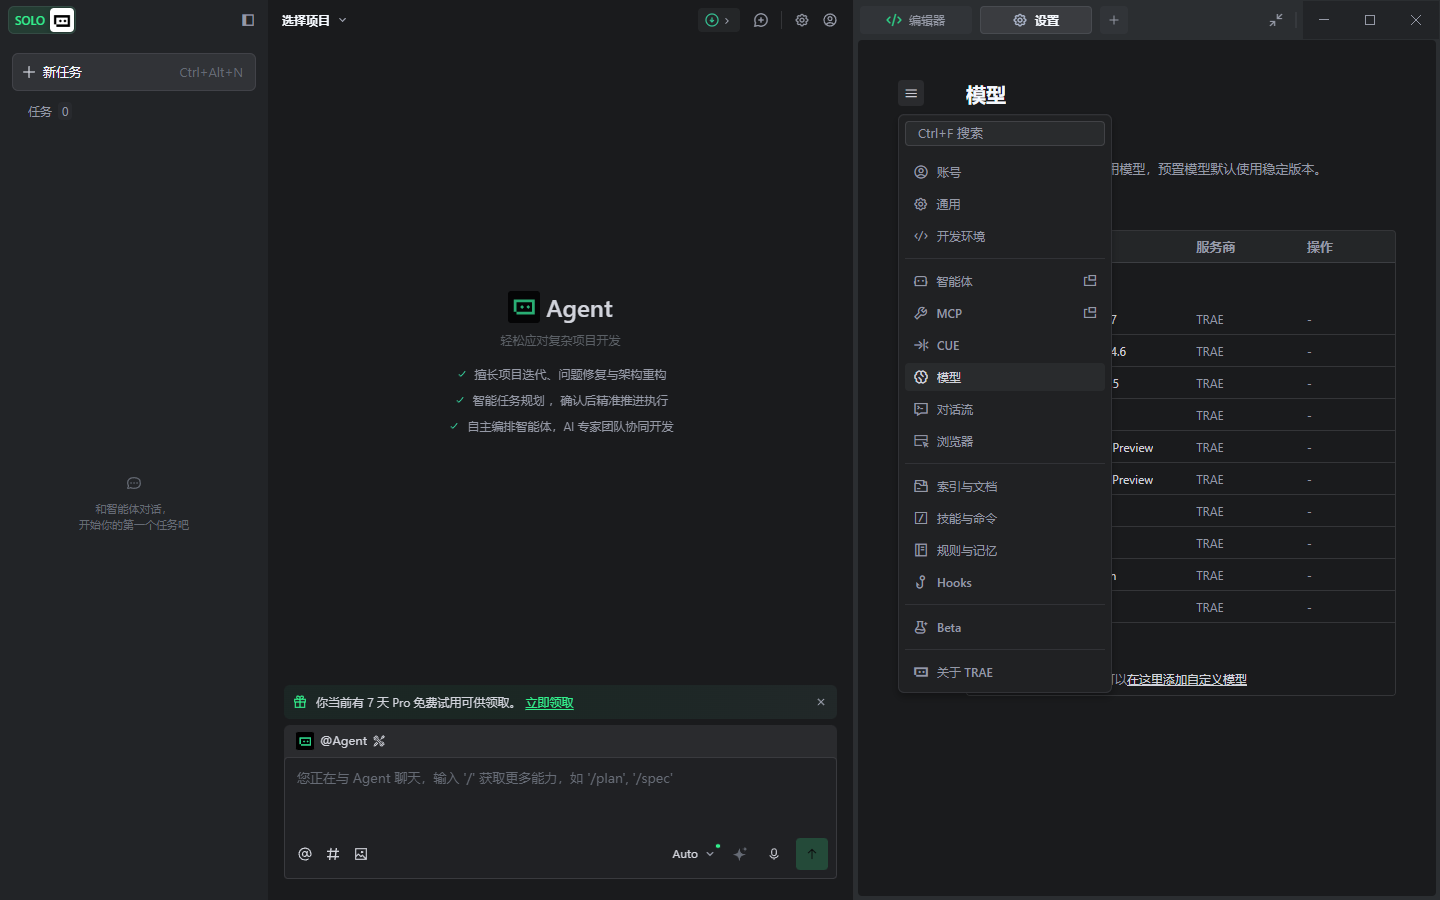Click external link icon beside MCP
The height and width of the screenshot is (900, 1440).
(x=1090, y=313)
